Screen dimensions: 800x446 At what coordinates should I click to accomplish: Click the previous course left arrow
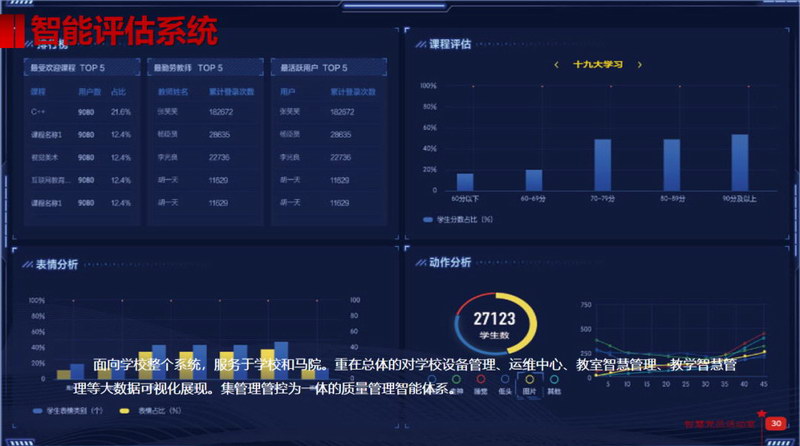click(x=555, y=64)
